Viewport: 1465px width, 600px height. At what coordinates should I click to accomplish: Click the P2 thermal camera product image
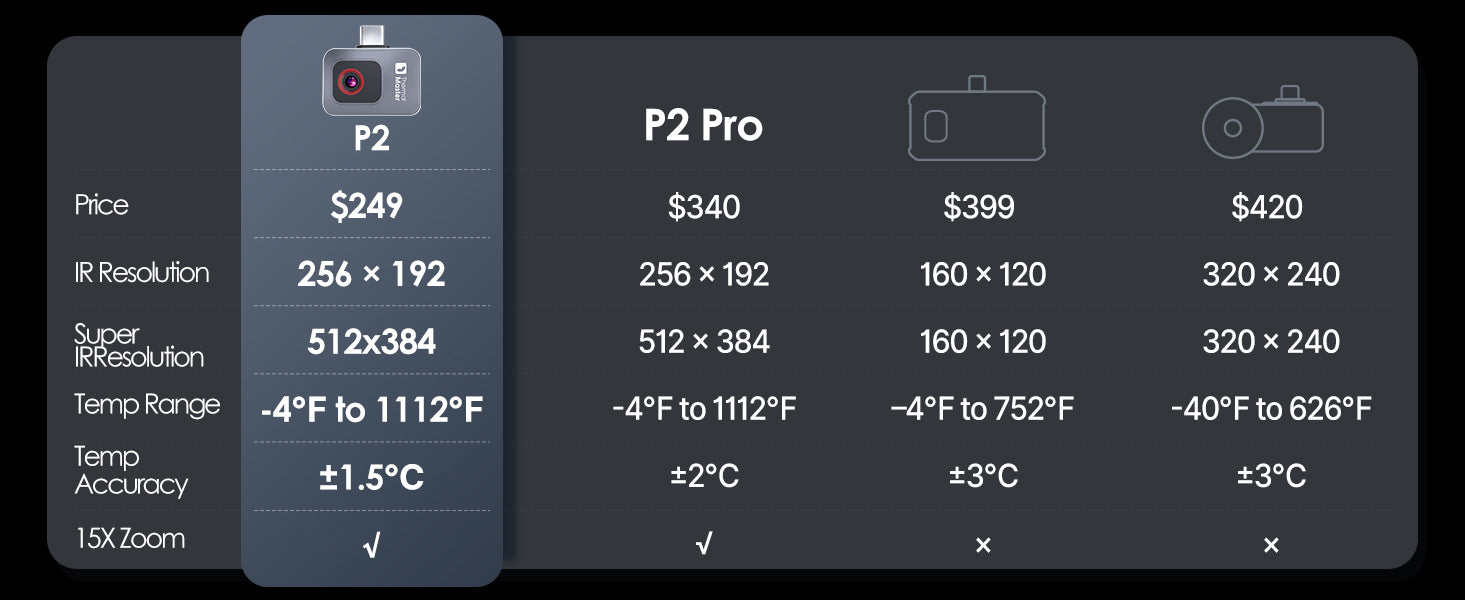371,78
